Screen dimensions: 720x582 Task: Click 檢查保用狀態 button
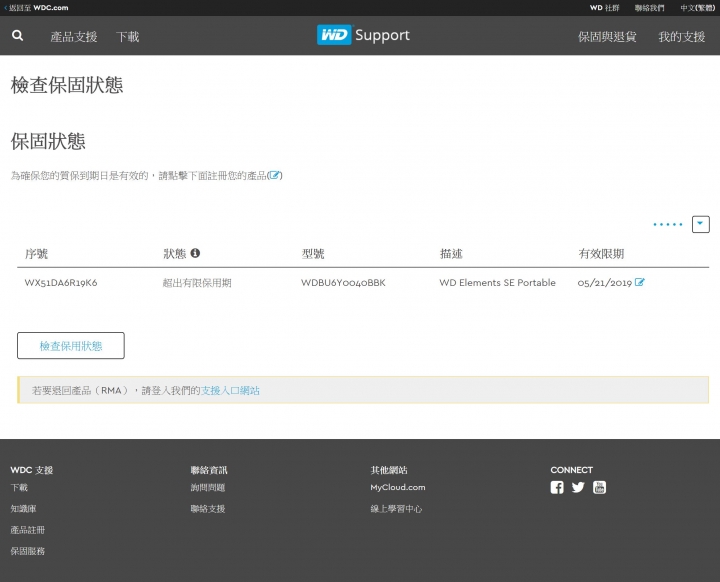[x=71, y=345]
